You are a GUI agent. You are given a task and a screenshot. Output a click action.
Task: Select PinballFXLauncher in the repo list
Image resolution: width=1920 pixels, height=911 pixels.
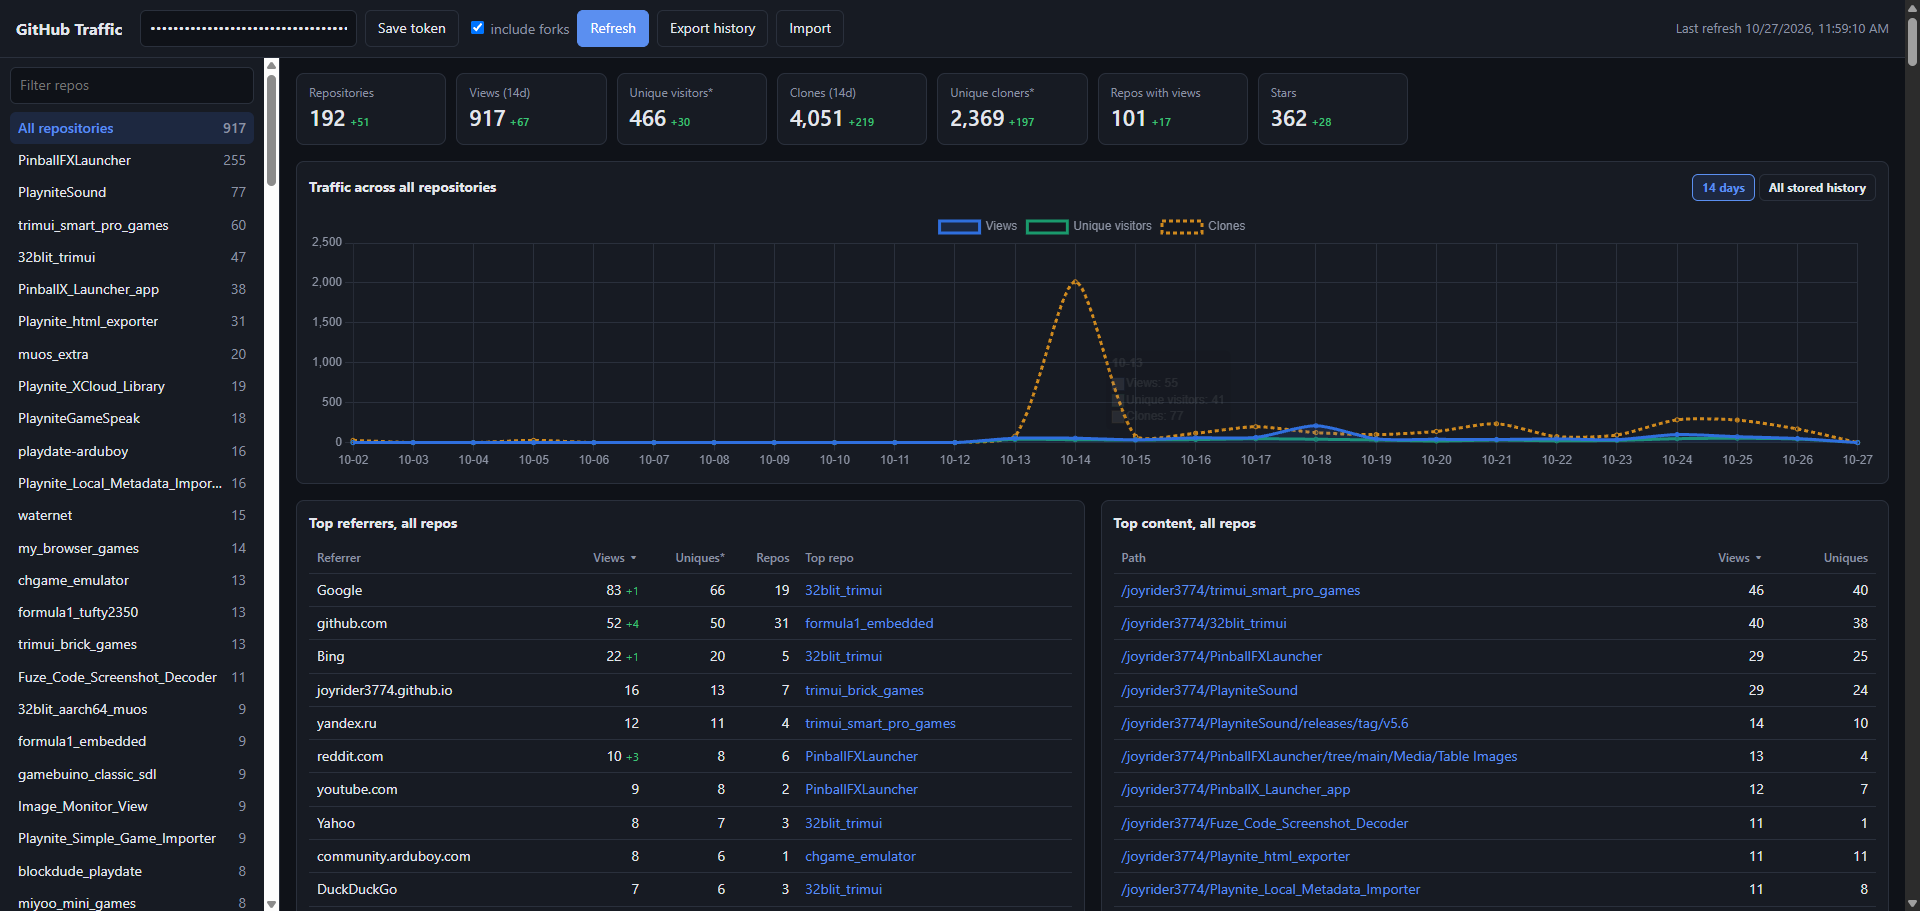tap(132, 160)
